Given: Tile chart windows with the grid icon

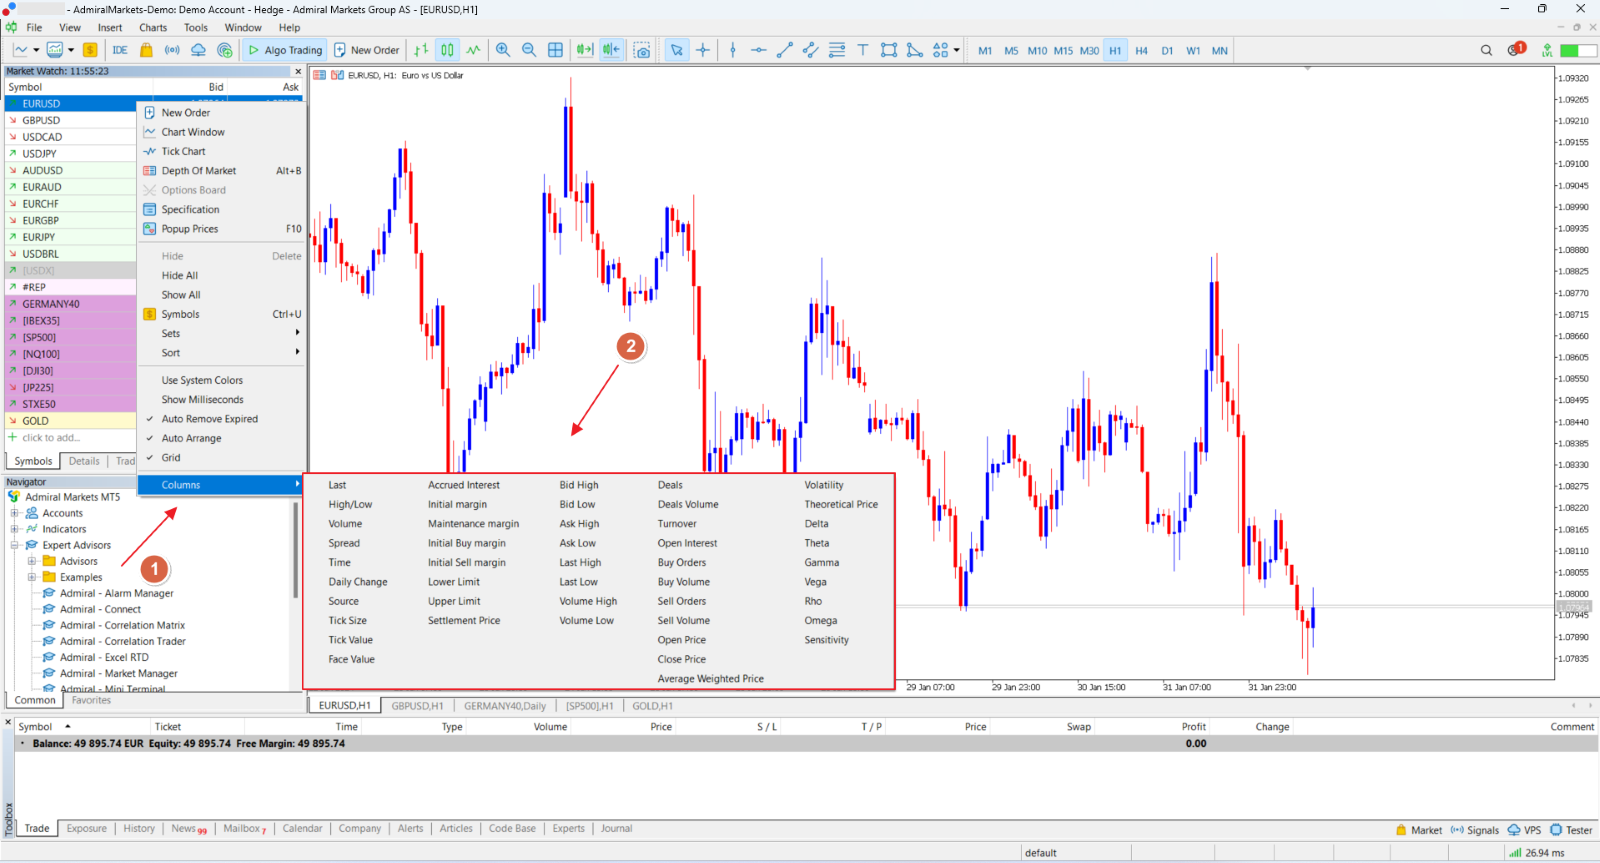Looking at the screenshot, I should (x=555, y=50).
